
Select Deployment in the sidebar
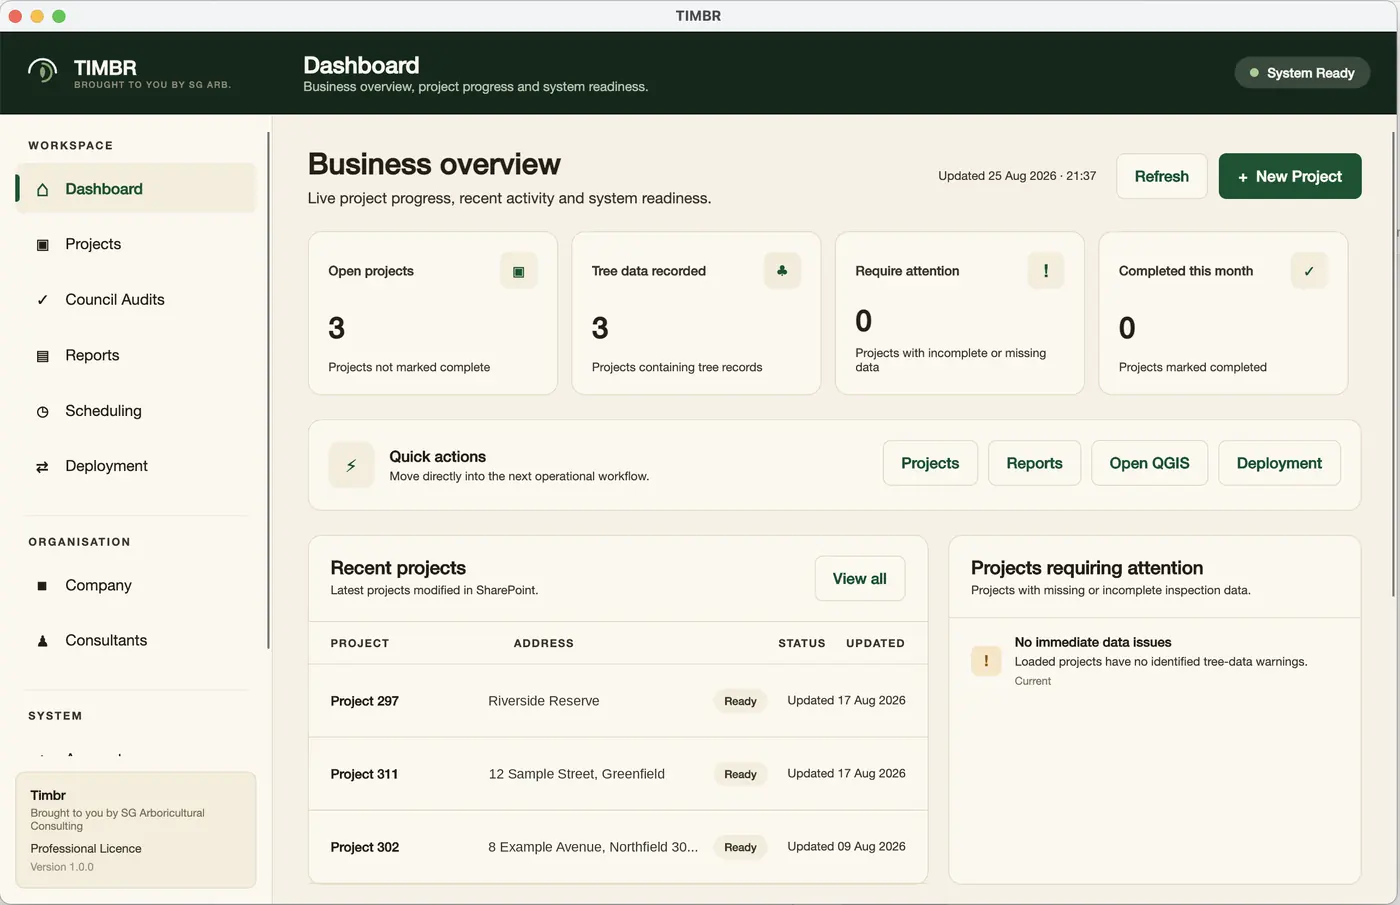tap(136, 466)
